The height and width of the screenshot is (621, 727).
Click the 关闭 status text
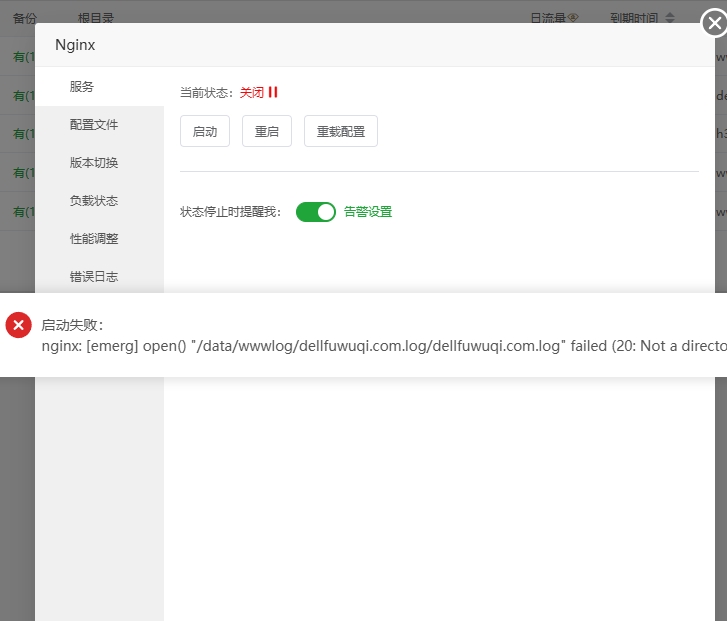[x=252, y=93]
